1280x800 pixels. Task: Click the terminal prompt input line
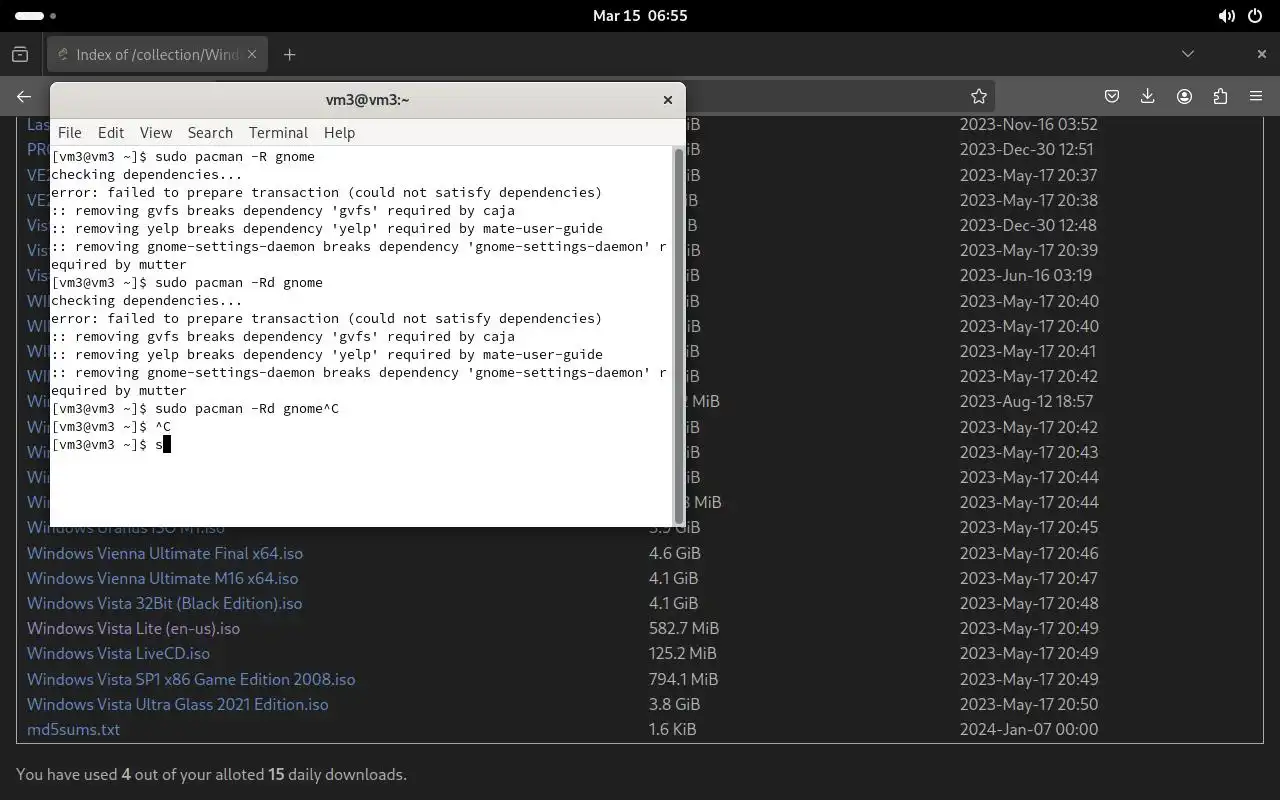tap(360, 444)
